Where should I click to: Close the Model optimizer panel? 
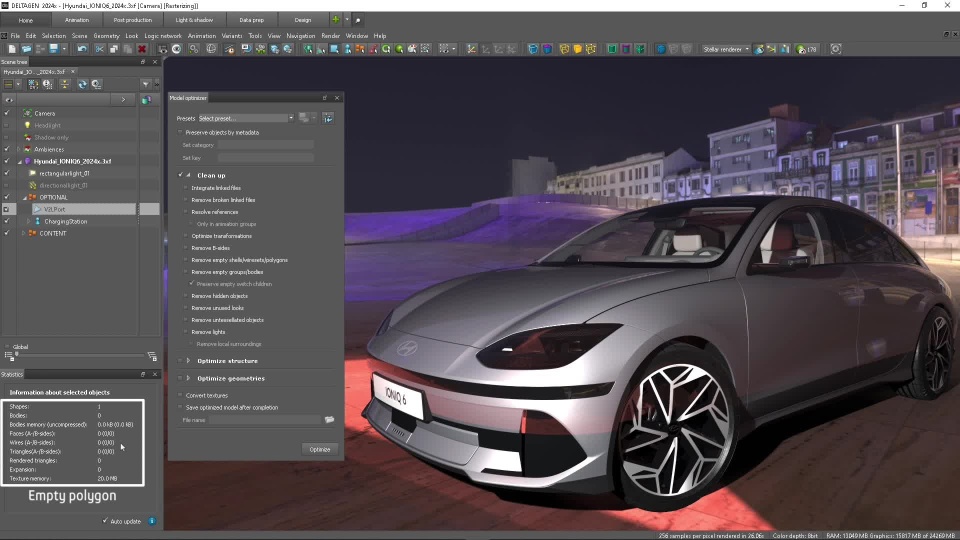click(x=337, y=98)
